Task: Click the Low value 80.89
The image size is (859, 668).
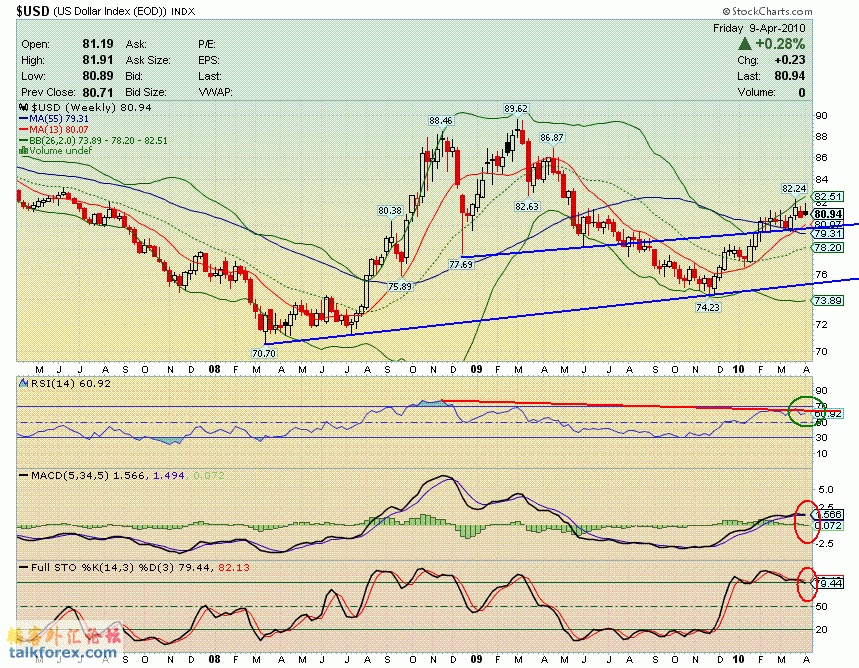Action: point(98,76)
